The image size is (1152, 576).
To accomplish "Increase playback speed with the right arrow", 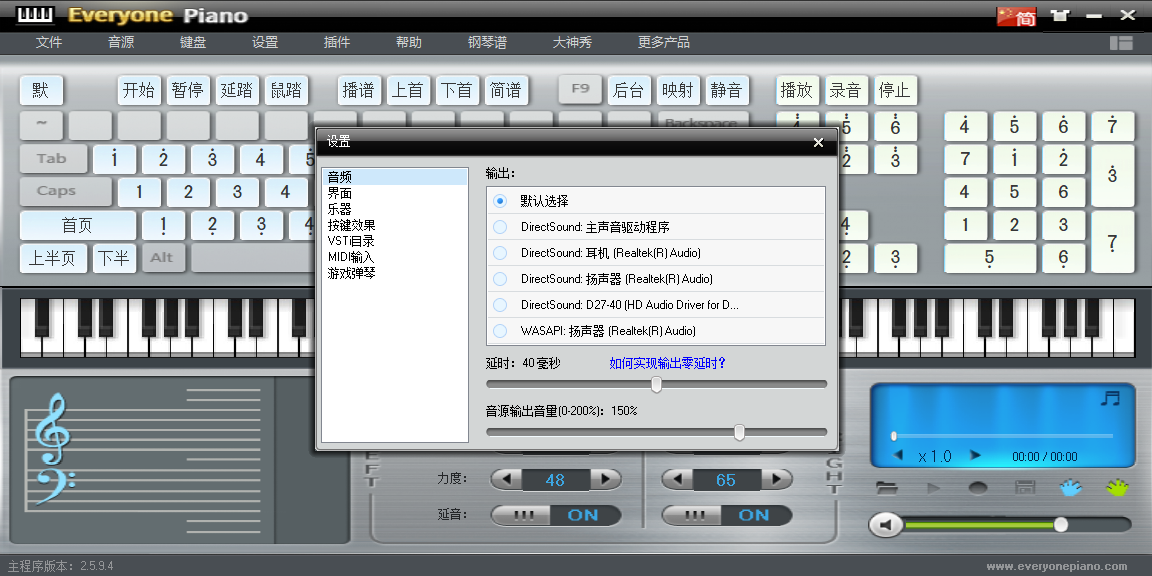I will 976,456.
